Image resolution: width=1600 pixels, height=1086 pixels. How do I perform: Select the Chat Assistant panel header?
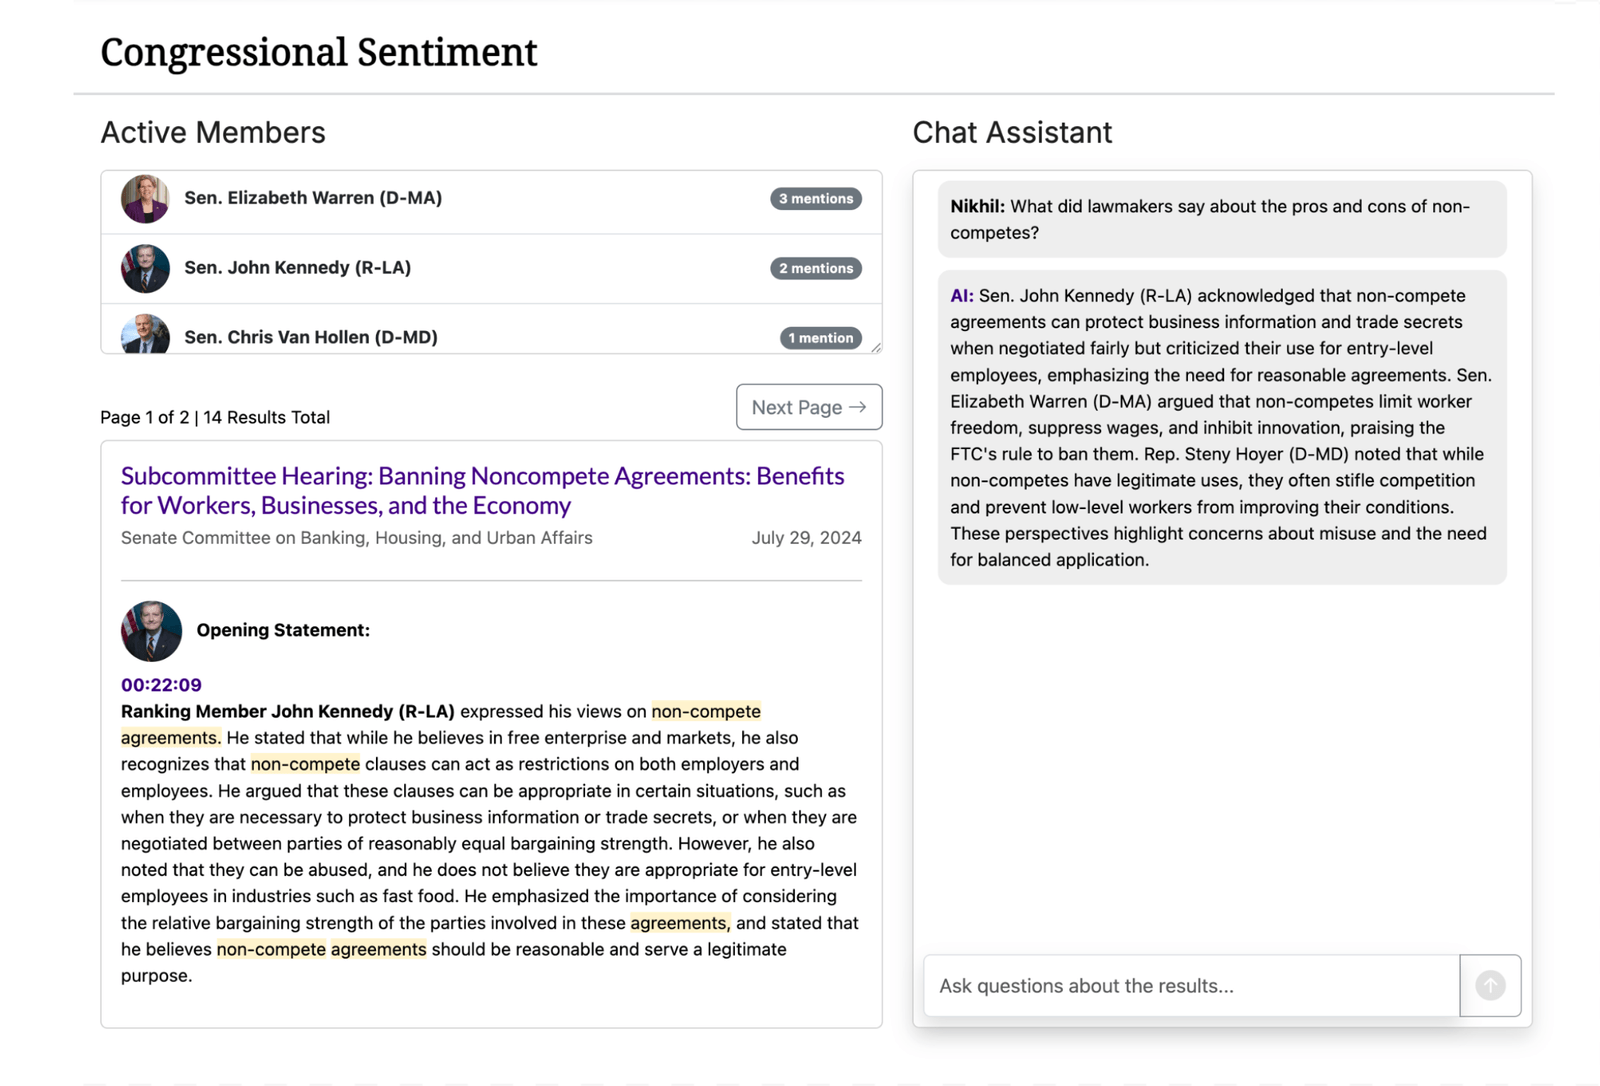pyautogui.click(x=1011, y=131)
